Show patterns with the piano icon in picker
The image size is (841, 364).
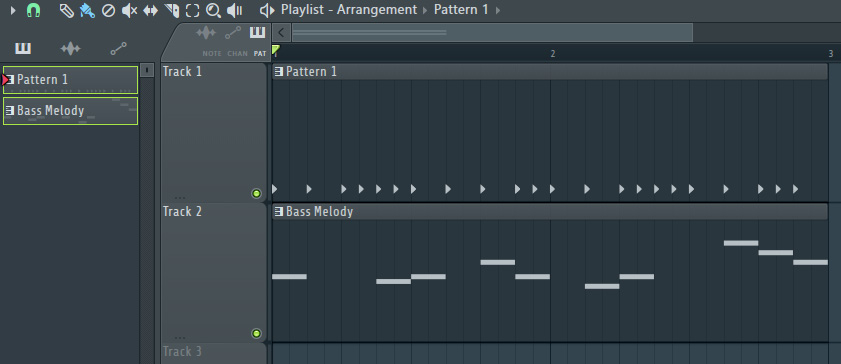(23, 49)
